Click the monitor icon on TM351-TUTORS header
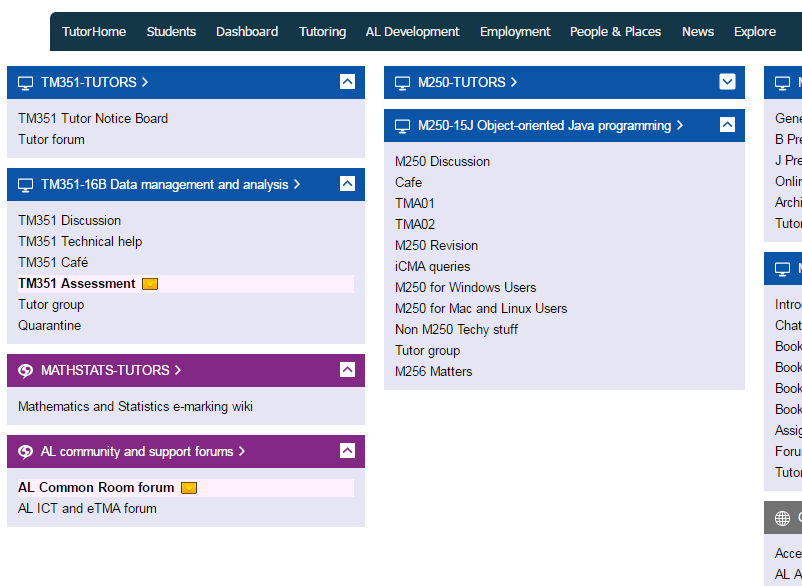 (25, 82)
